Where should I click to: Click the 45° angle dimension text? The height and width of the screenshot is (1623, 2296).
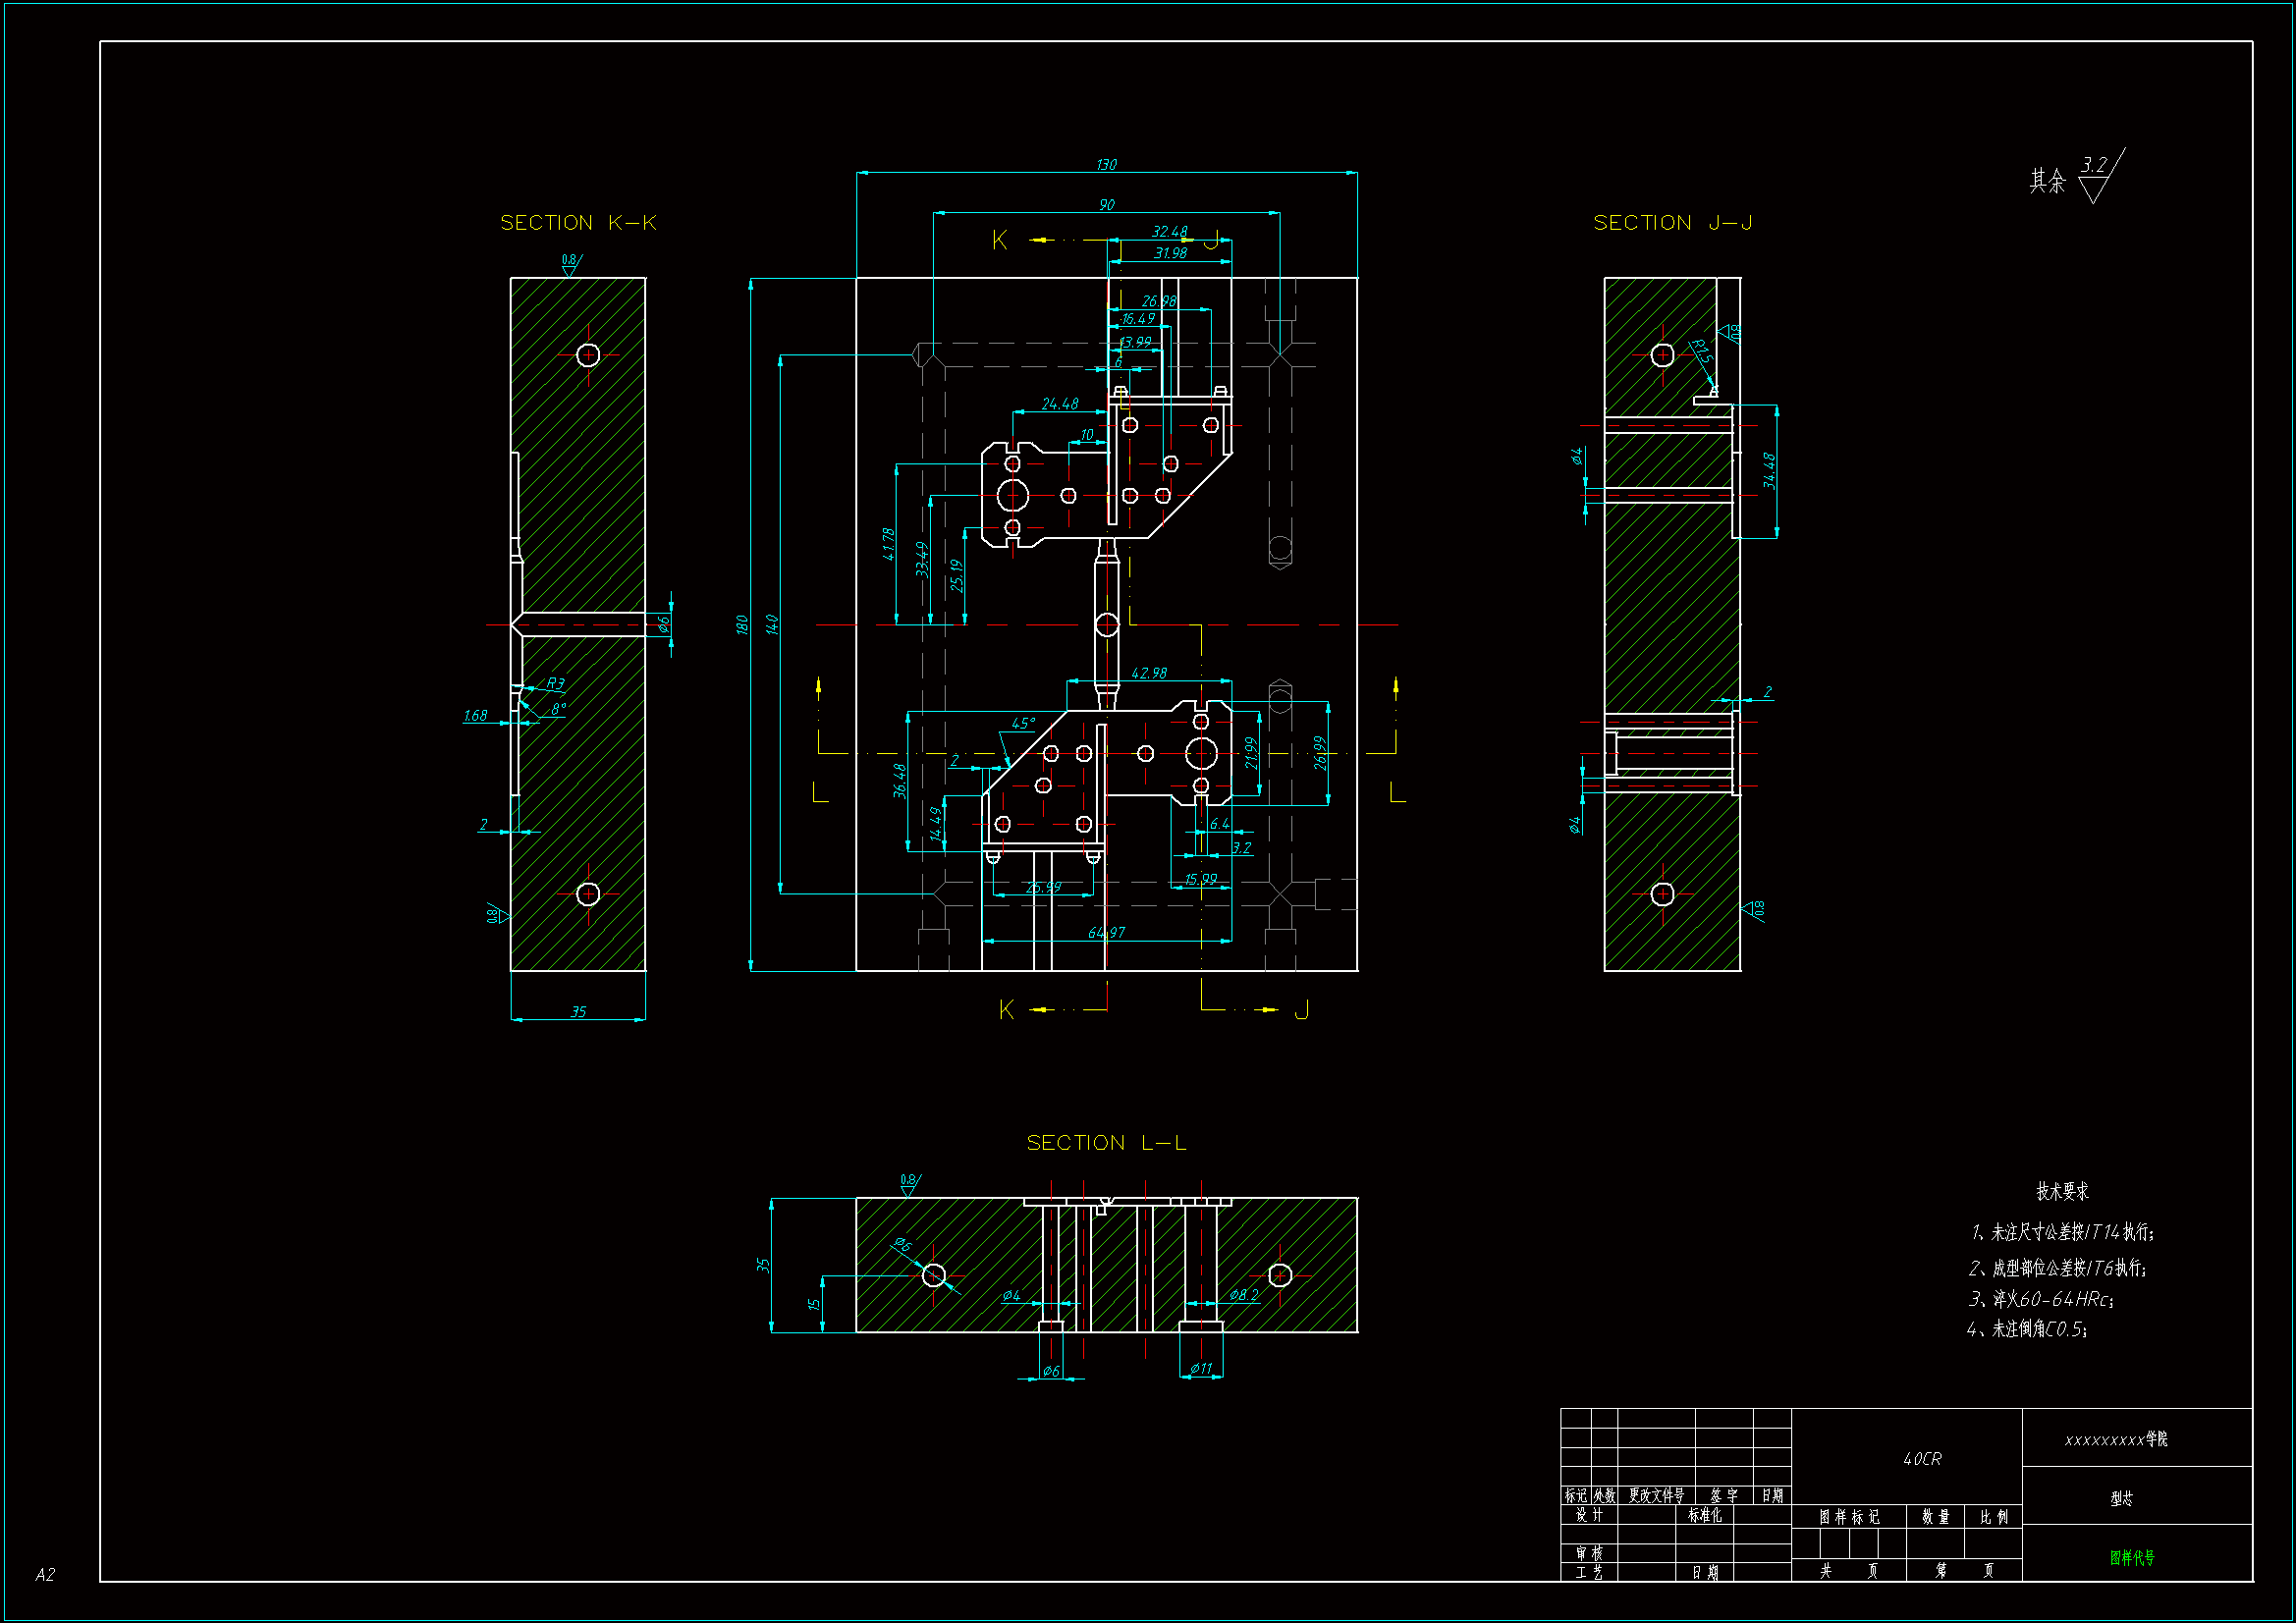pyautogui.click(x=1024, y=723)
